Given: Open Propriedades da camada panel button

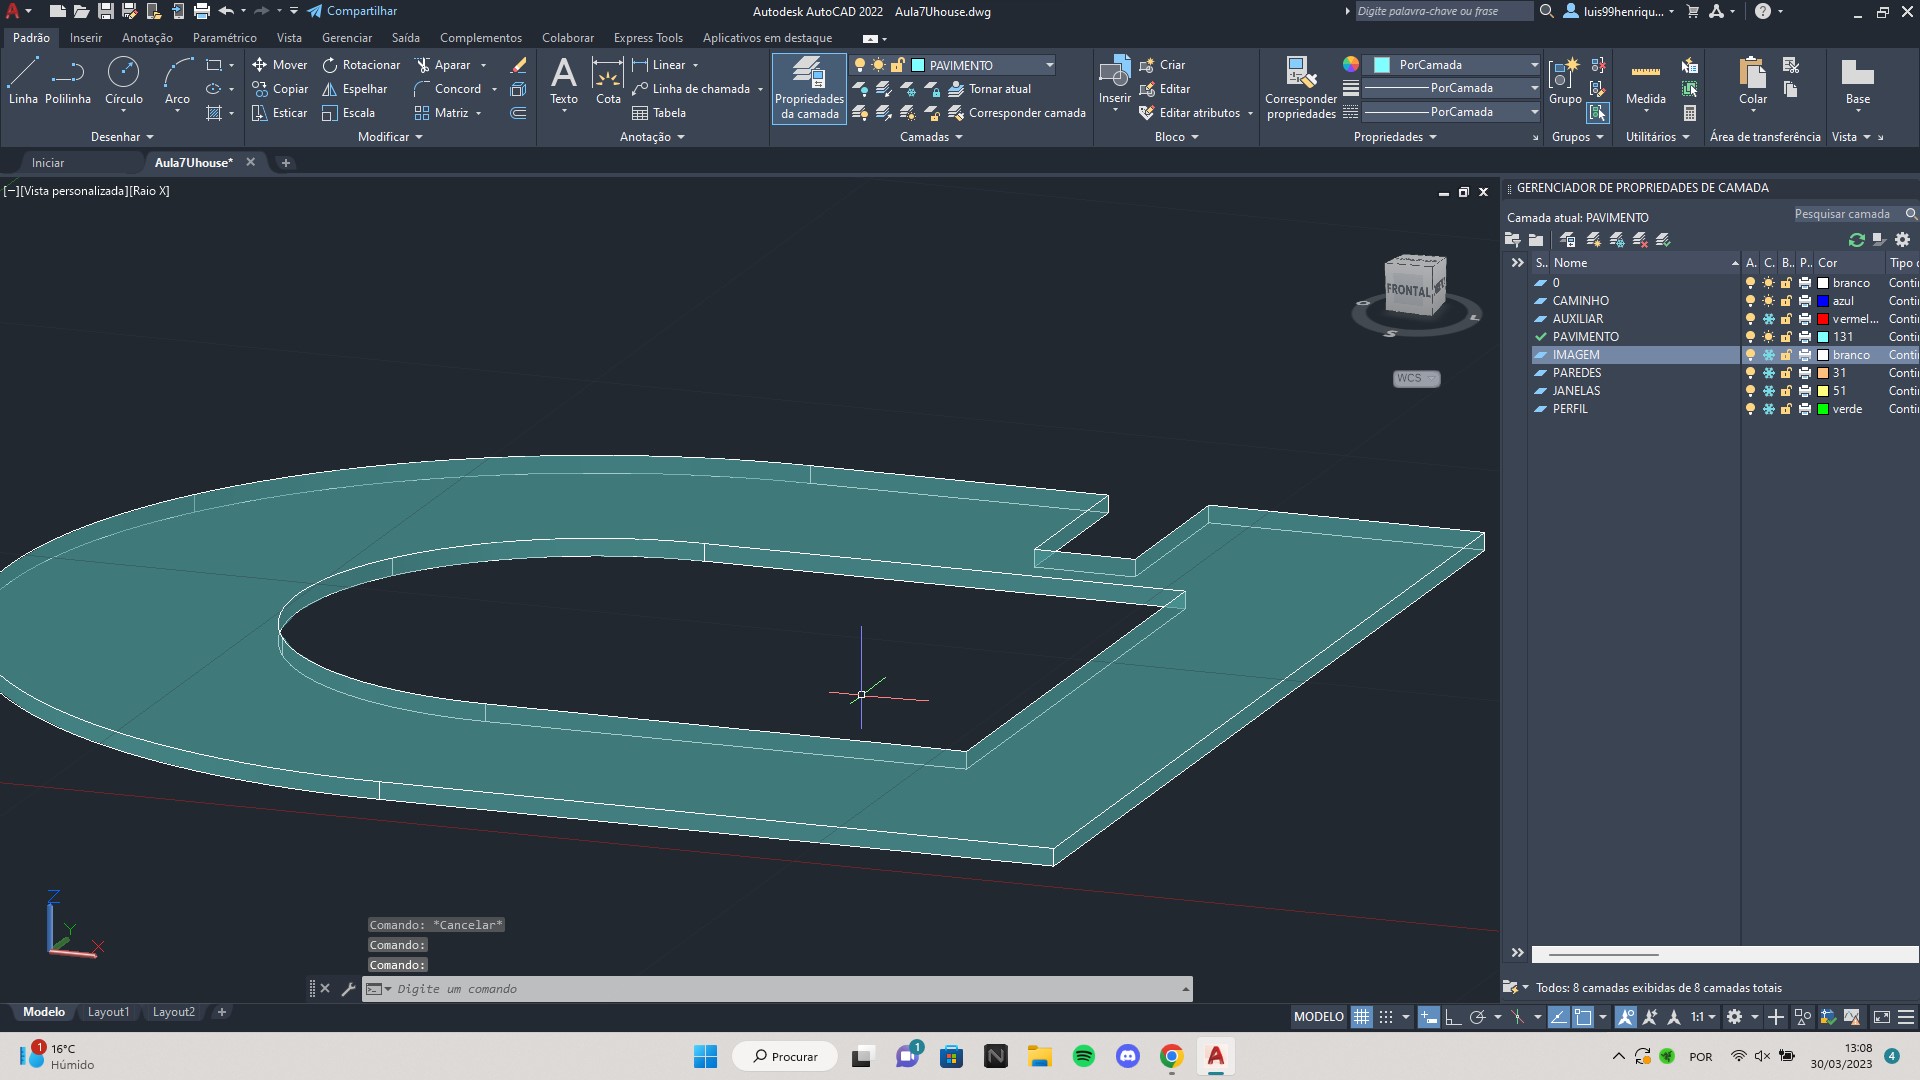Looking at the screenshot, I should [x=809, y=88].
